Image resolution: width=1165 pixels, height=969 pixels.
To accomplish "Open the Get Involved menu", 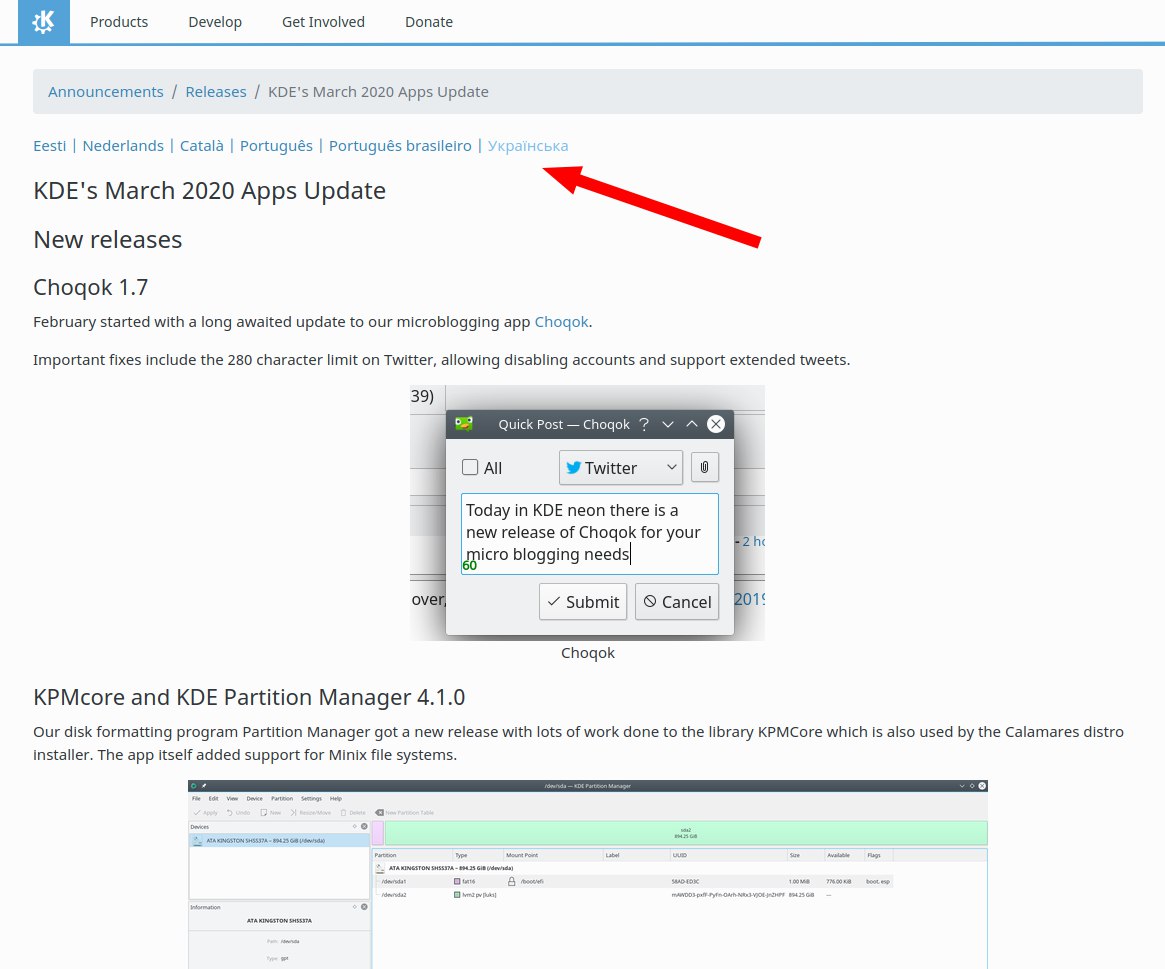I will coord(323,22).
